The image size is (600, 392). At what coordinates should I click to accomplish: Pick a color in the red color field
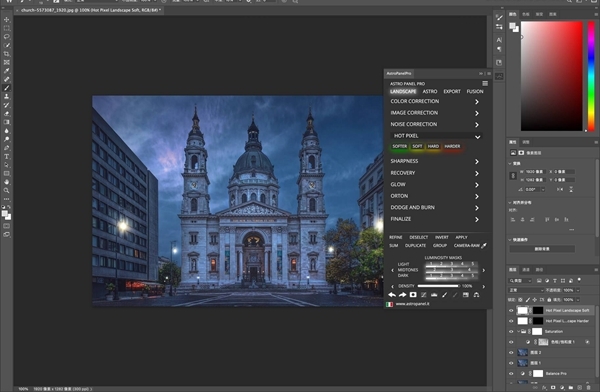551,76
